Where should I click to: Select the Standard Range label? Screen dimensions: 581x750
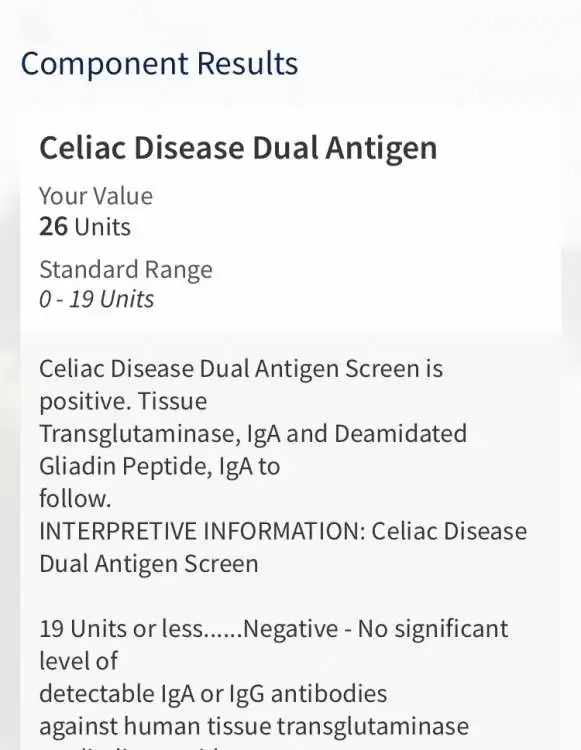(126, 270)
